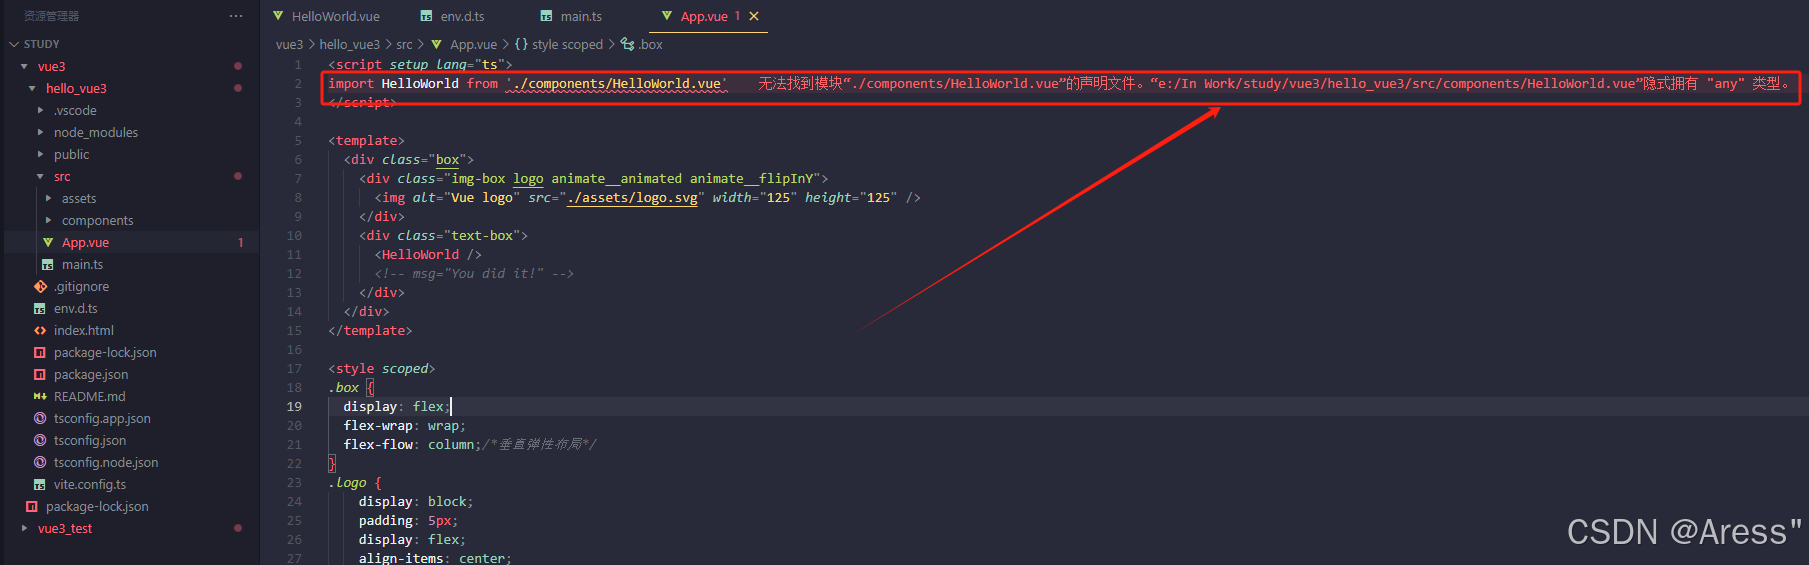Click the TS icon beside vite.config.ts
1809x565 pixels.
tap(40, 484)
